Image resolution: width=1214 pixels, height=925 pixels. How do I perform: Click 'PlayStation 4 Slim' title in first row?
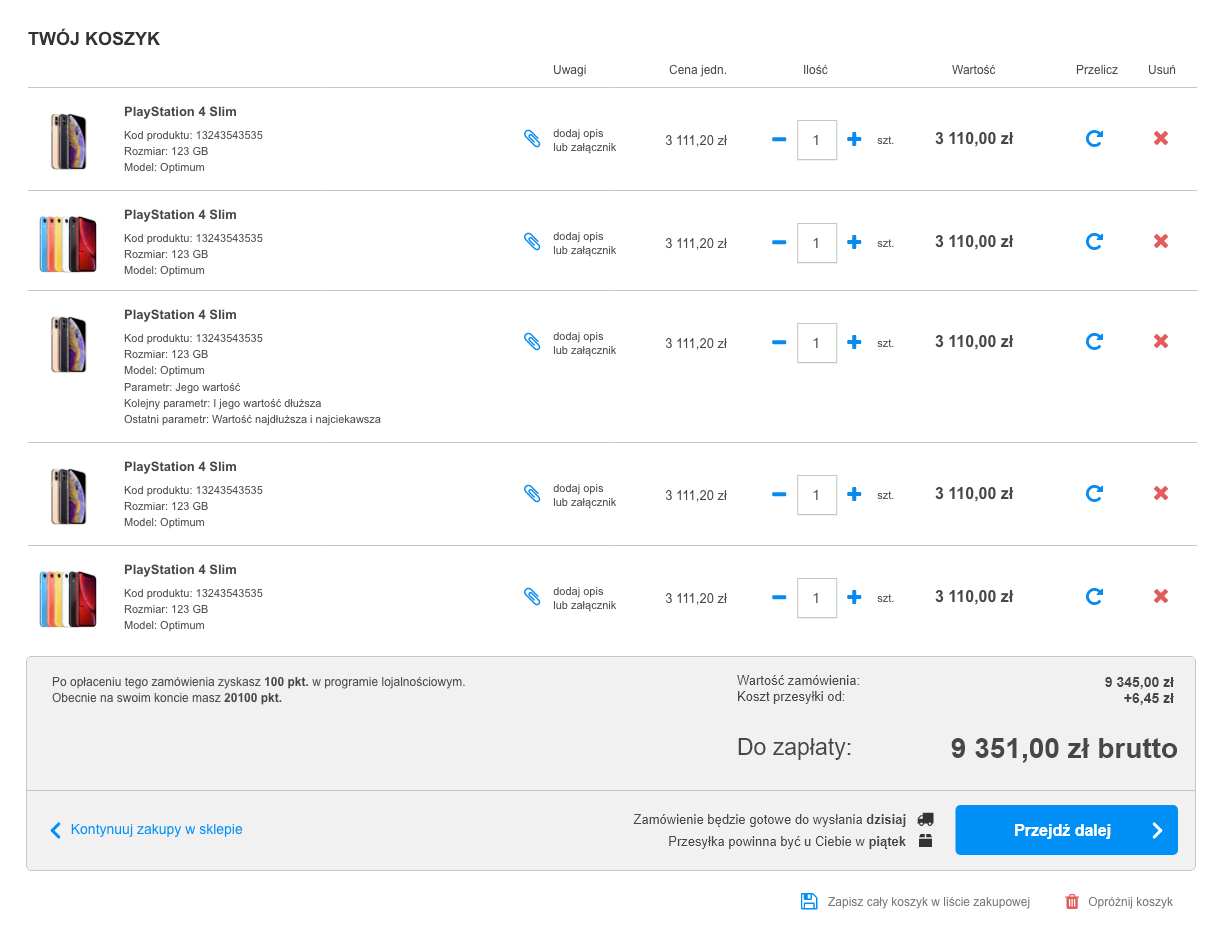(x=180, y=112)
